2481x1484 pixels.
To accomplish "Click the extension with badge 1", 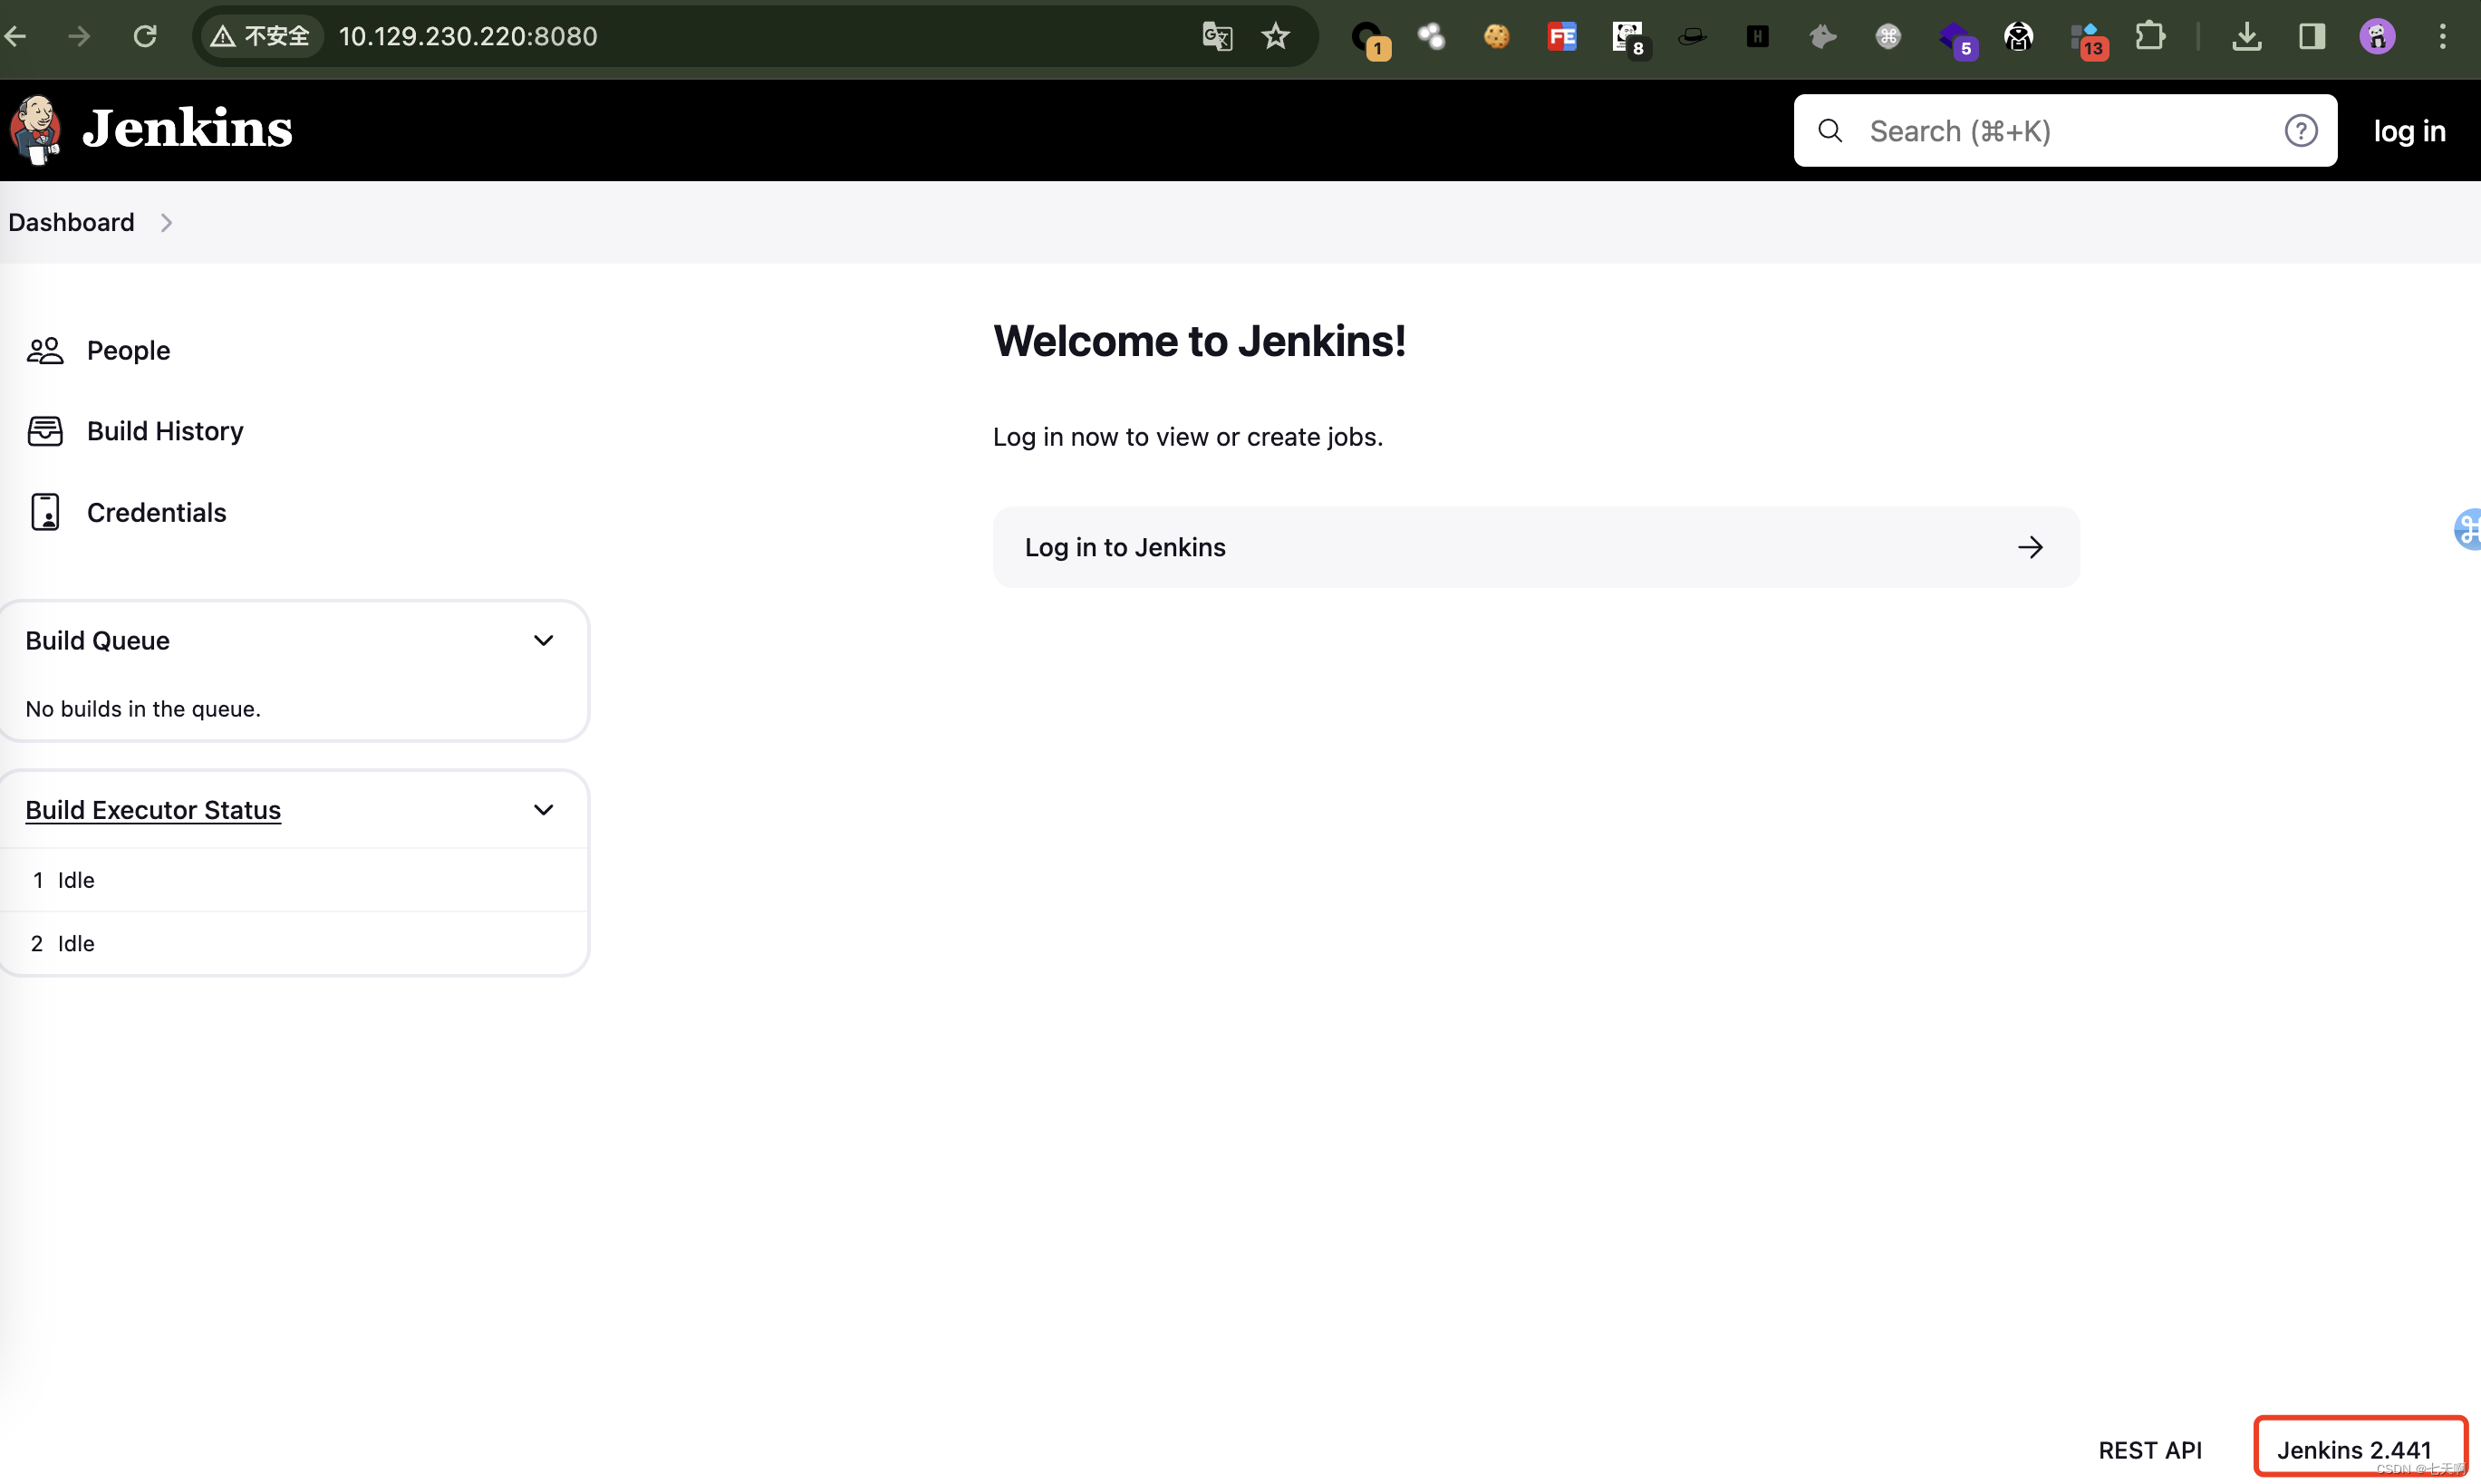I will pos(1370,40).
